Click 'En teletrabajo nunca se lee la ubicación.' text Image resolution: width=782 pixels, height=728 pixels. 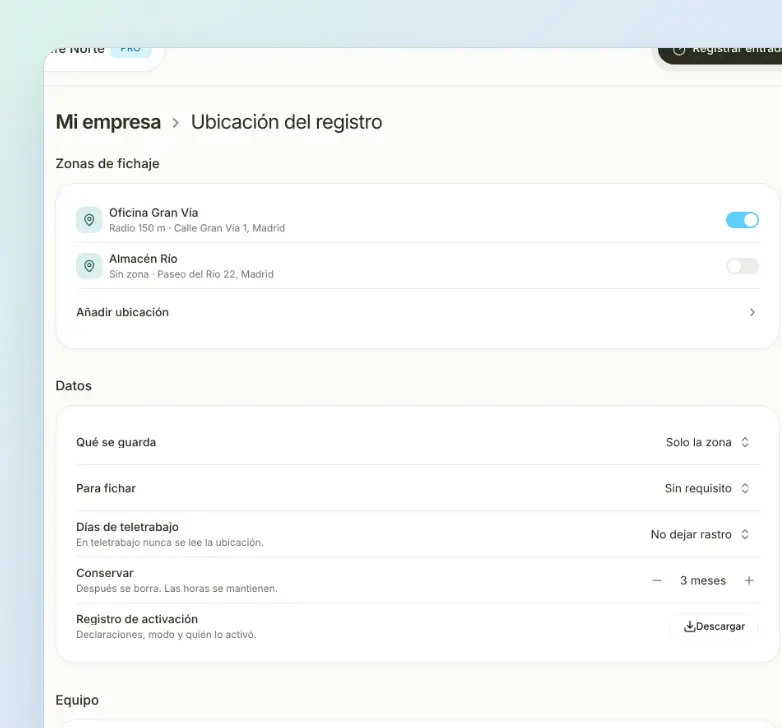point(170,543)
